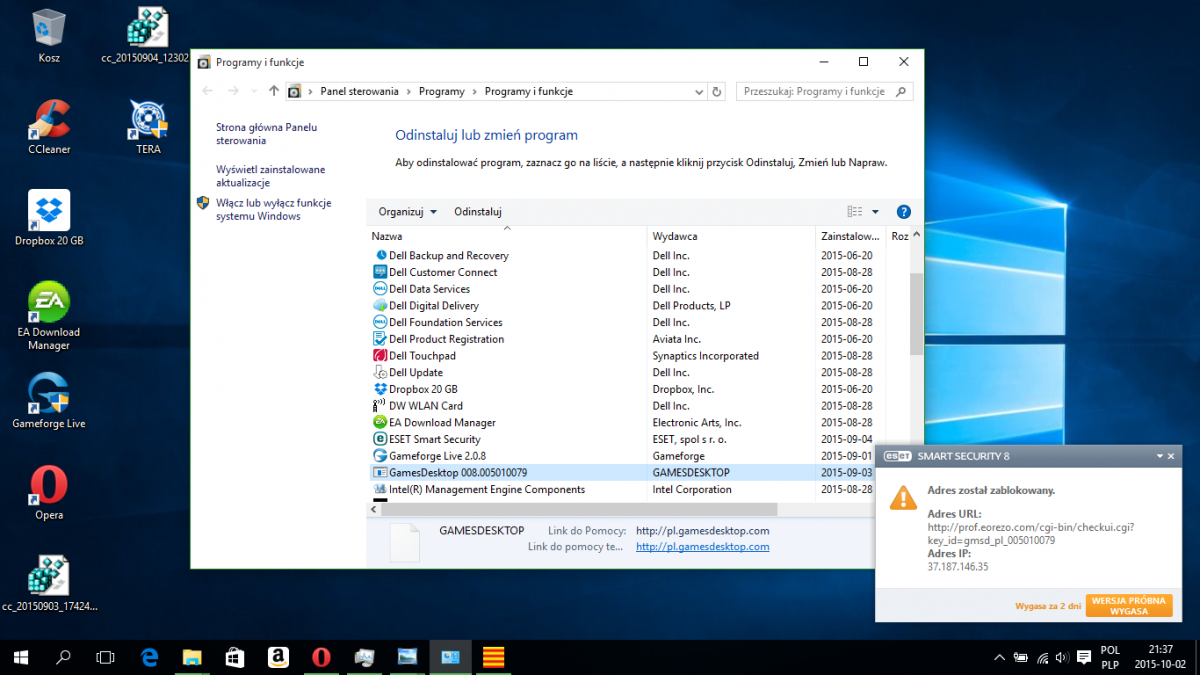
Task: Open the Kosz recycle bin desktop icon
Action: [49, 36]
